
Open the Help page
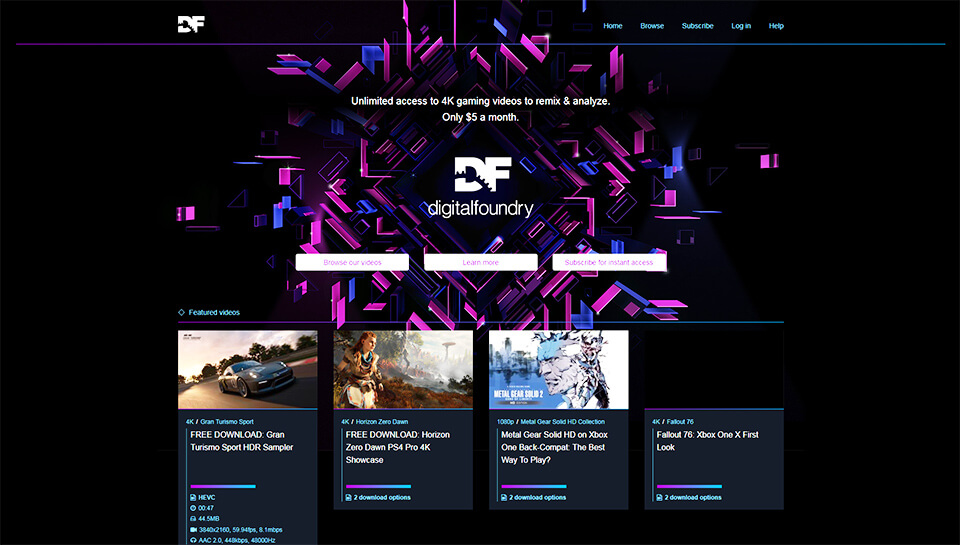point(776,26)
